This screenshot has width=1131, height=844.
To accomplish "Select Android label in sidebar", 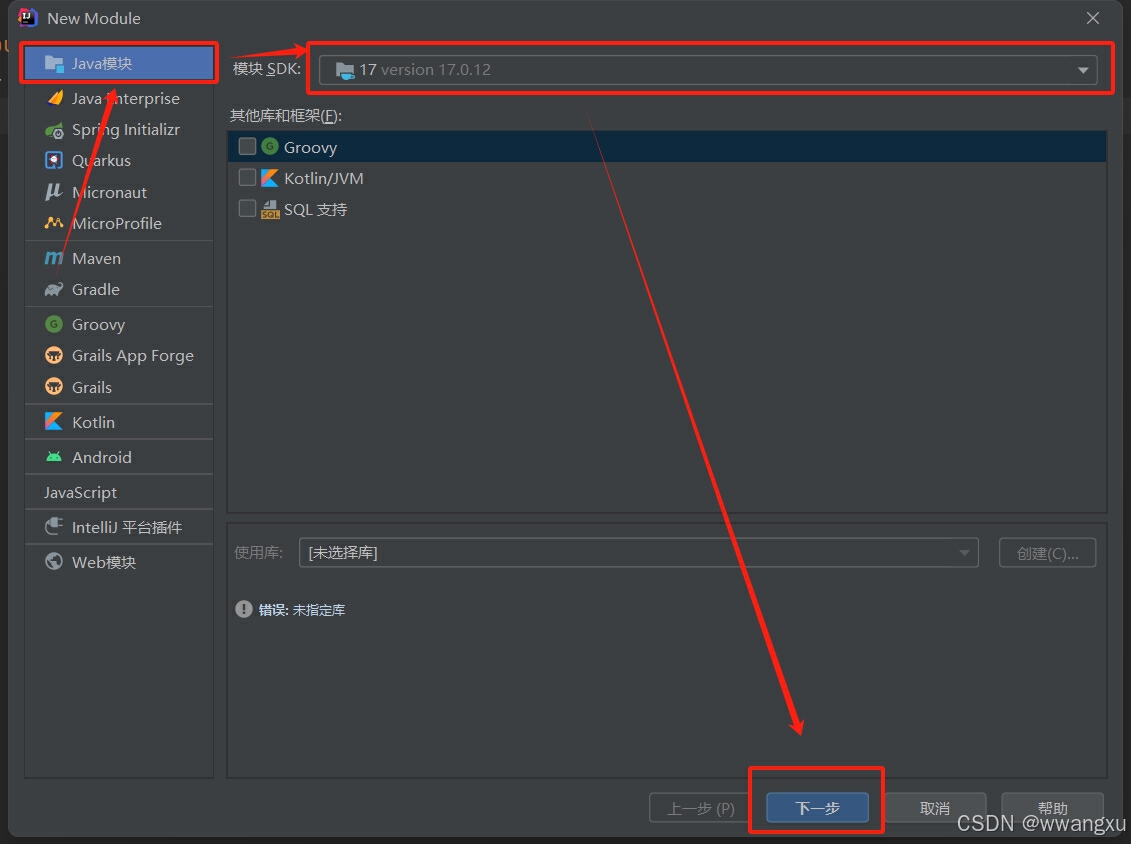I will point(102,457).
